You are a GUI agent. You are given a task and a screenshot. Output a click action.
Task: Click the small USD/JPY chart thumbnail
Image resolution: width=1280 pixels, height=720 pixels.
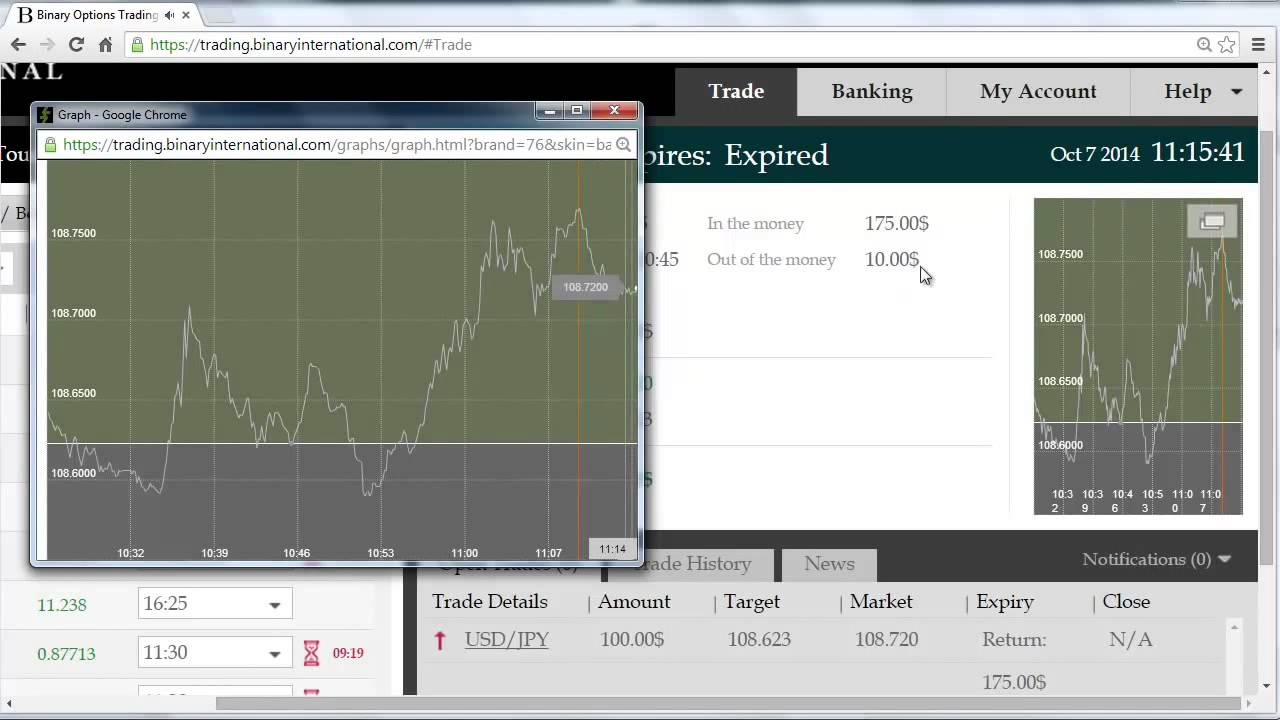tap(1138, 356)
